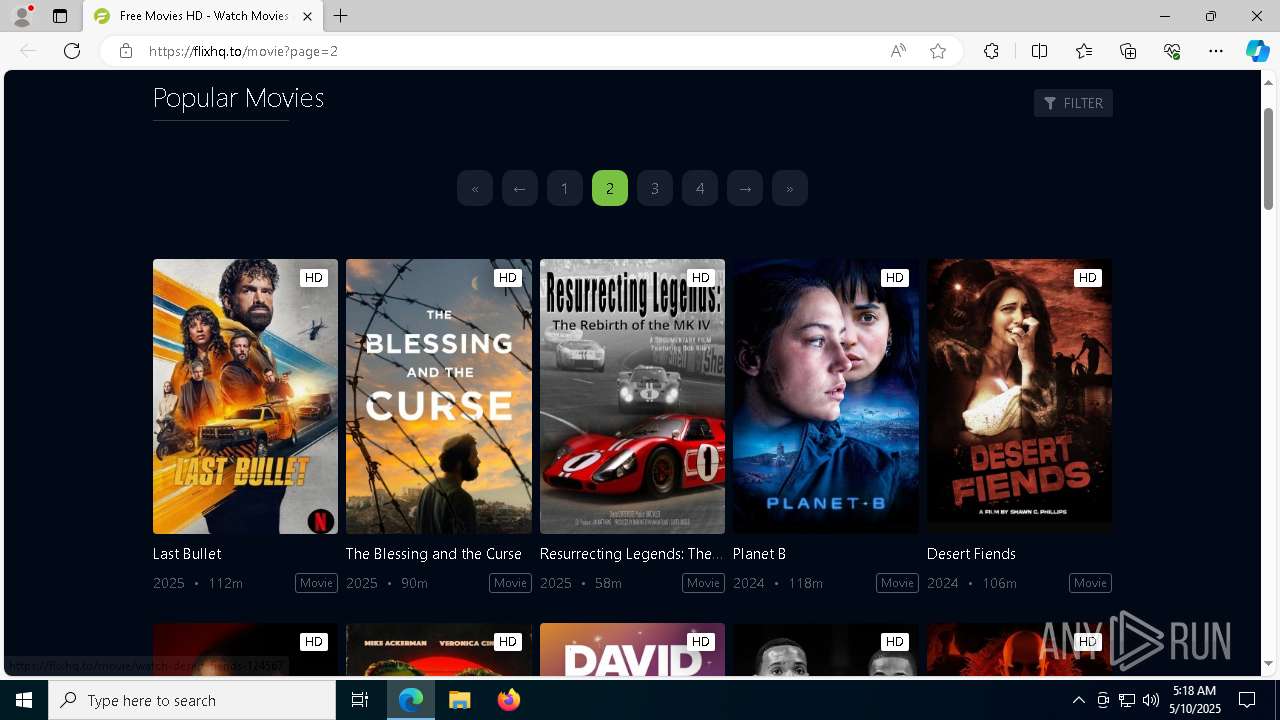Jump to first page with « button
This screenshot has width=1280, height=720.
tap(475, 188)
